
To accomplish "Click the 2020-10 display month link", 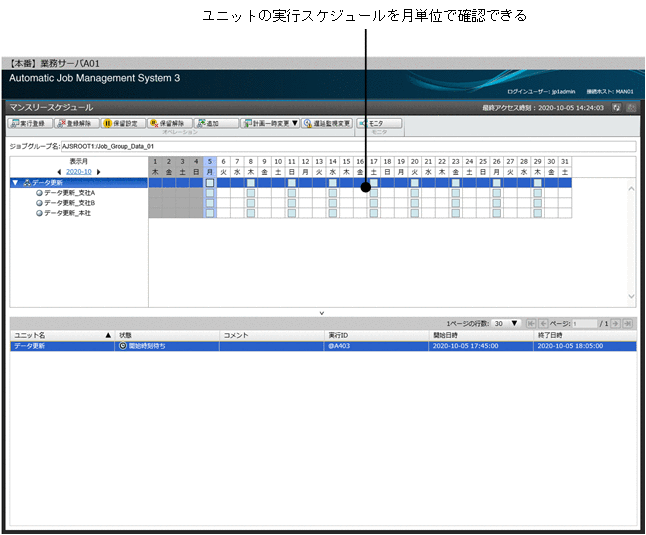I will point(78,172).
